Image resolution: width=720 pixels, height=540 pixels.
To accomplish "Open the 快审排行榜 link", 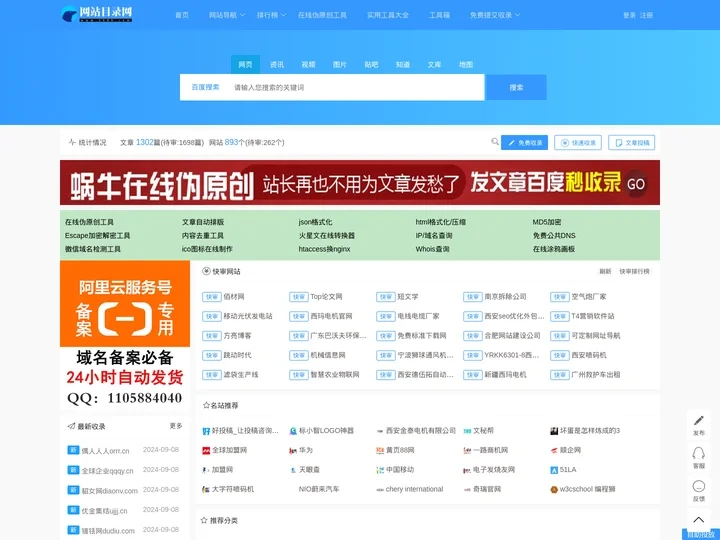I will [x=635, y=271].
